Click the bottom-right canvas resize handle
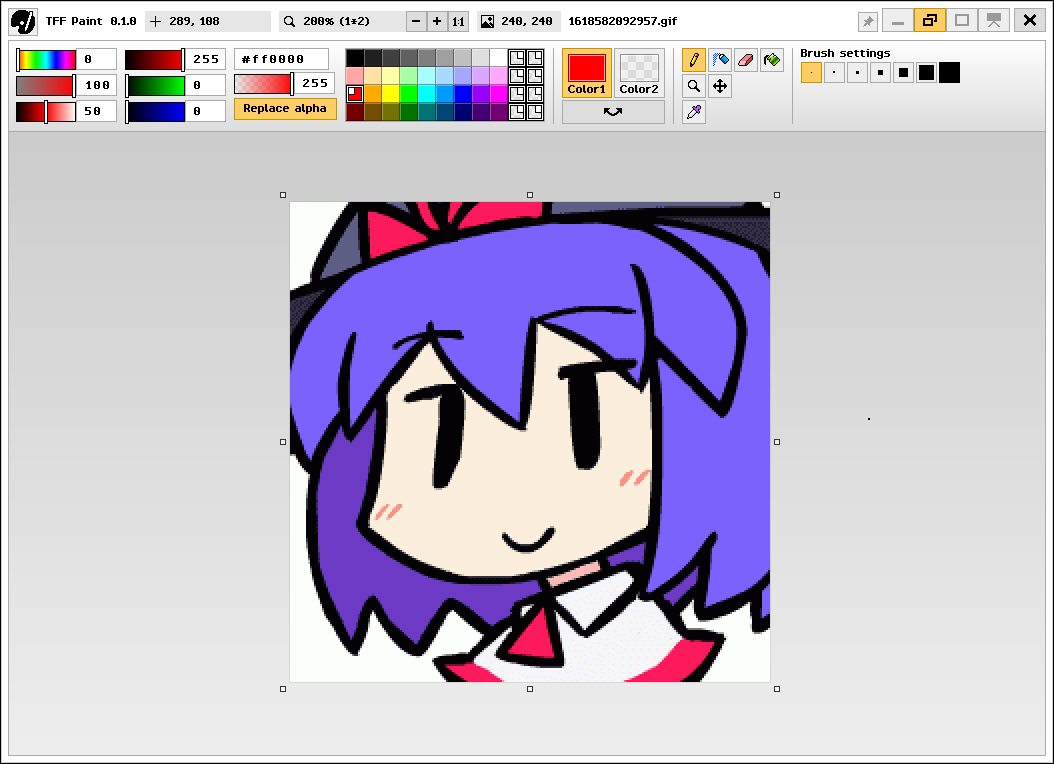 [x=777, y=689]
